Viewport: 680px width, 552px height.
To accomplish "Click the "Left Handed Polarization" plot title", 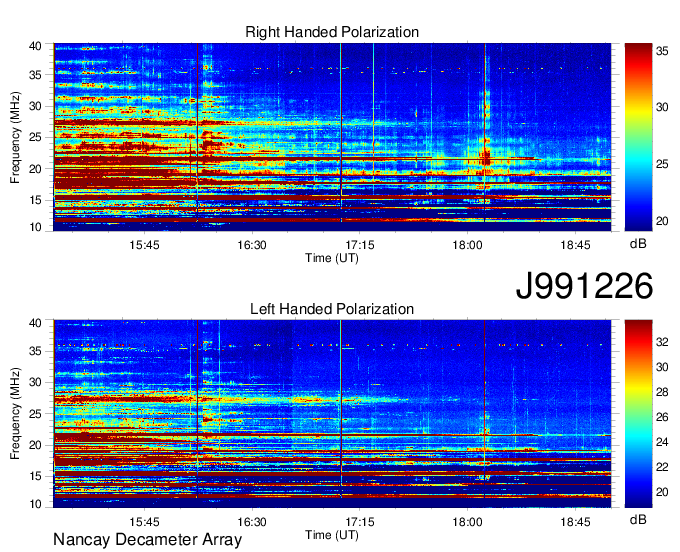I will click(x=332, y=309).
